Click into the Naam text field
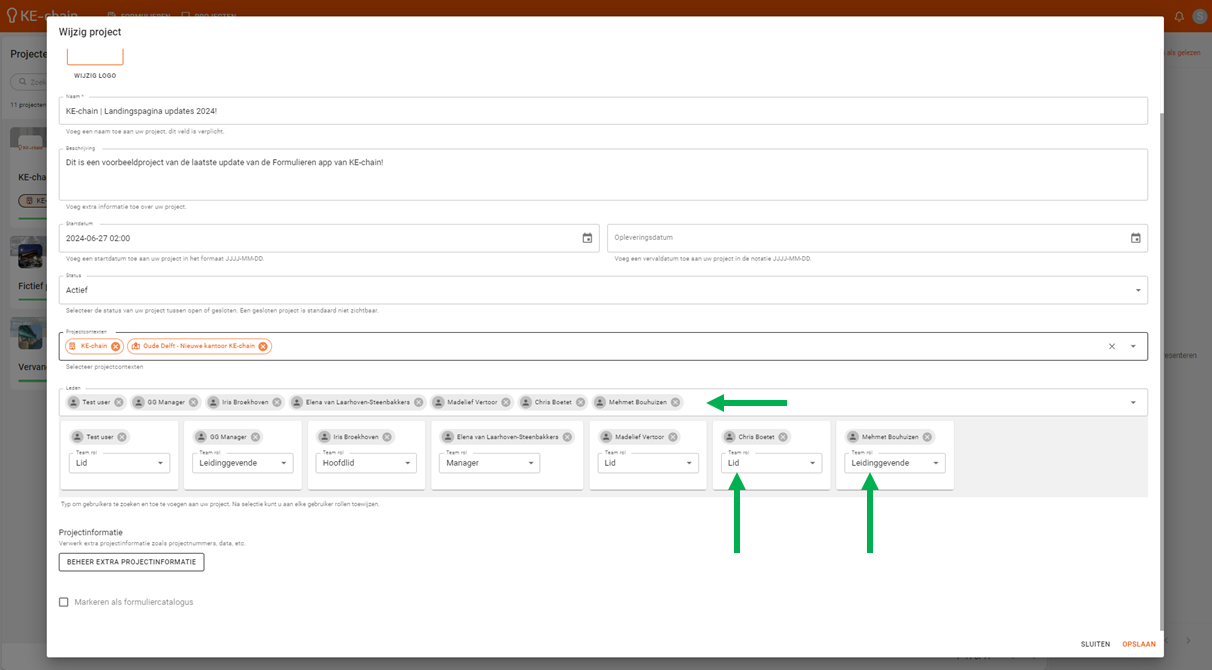This screenshot has width=1212, height=670. 600,110
